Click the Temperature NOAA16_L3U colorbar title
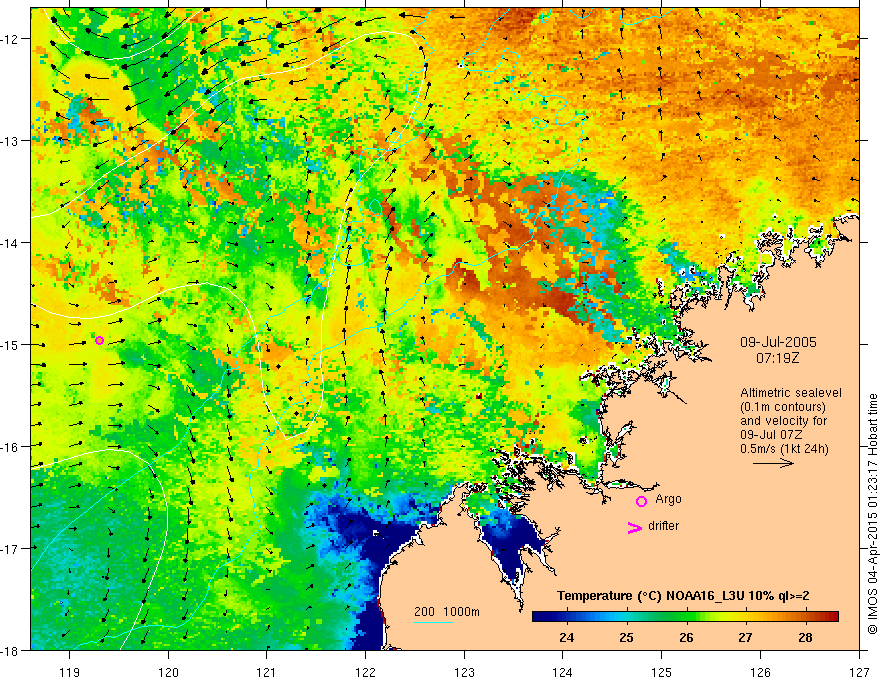 pyautogui.click(x=683, y=596)
